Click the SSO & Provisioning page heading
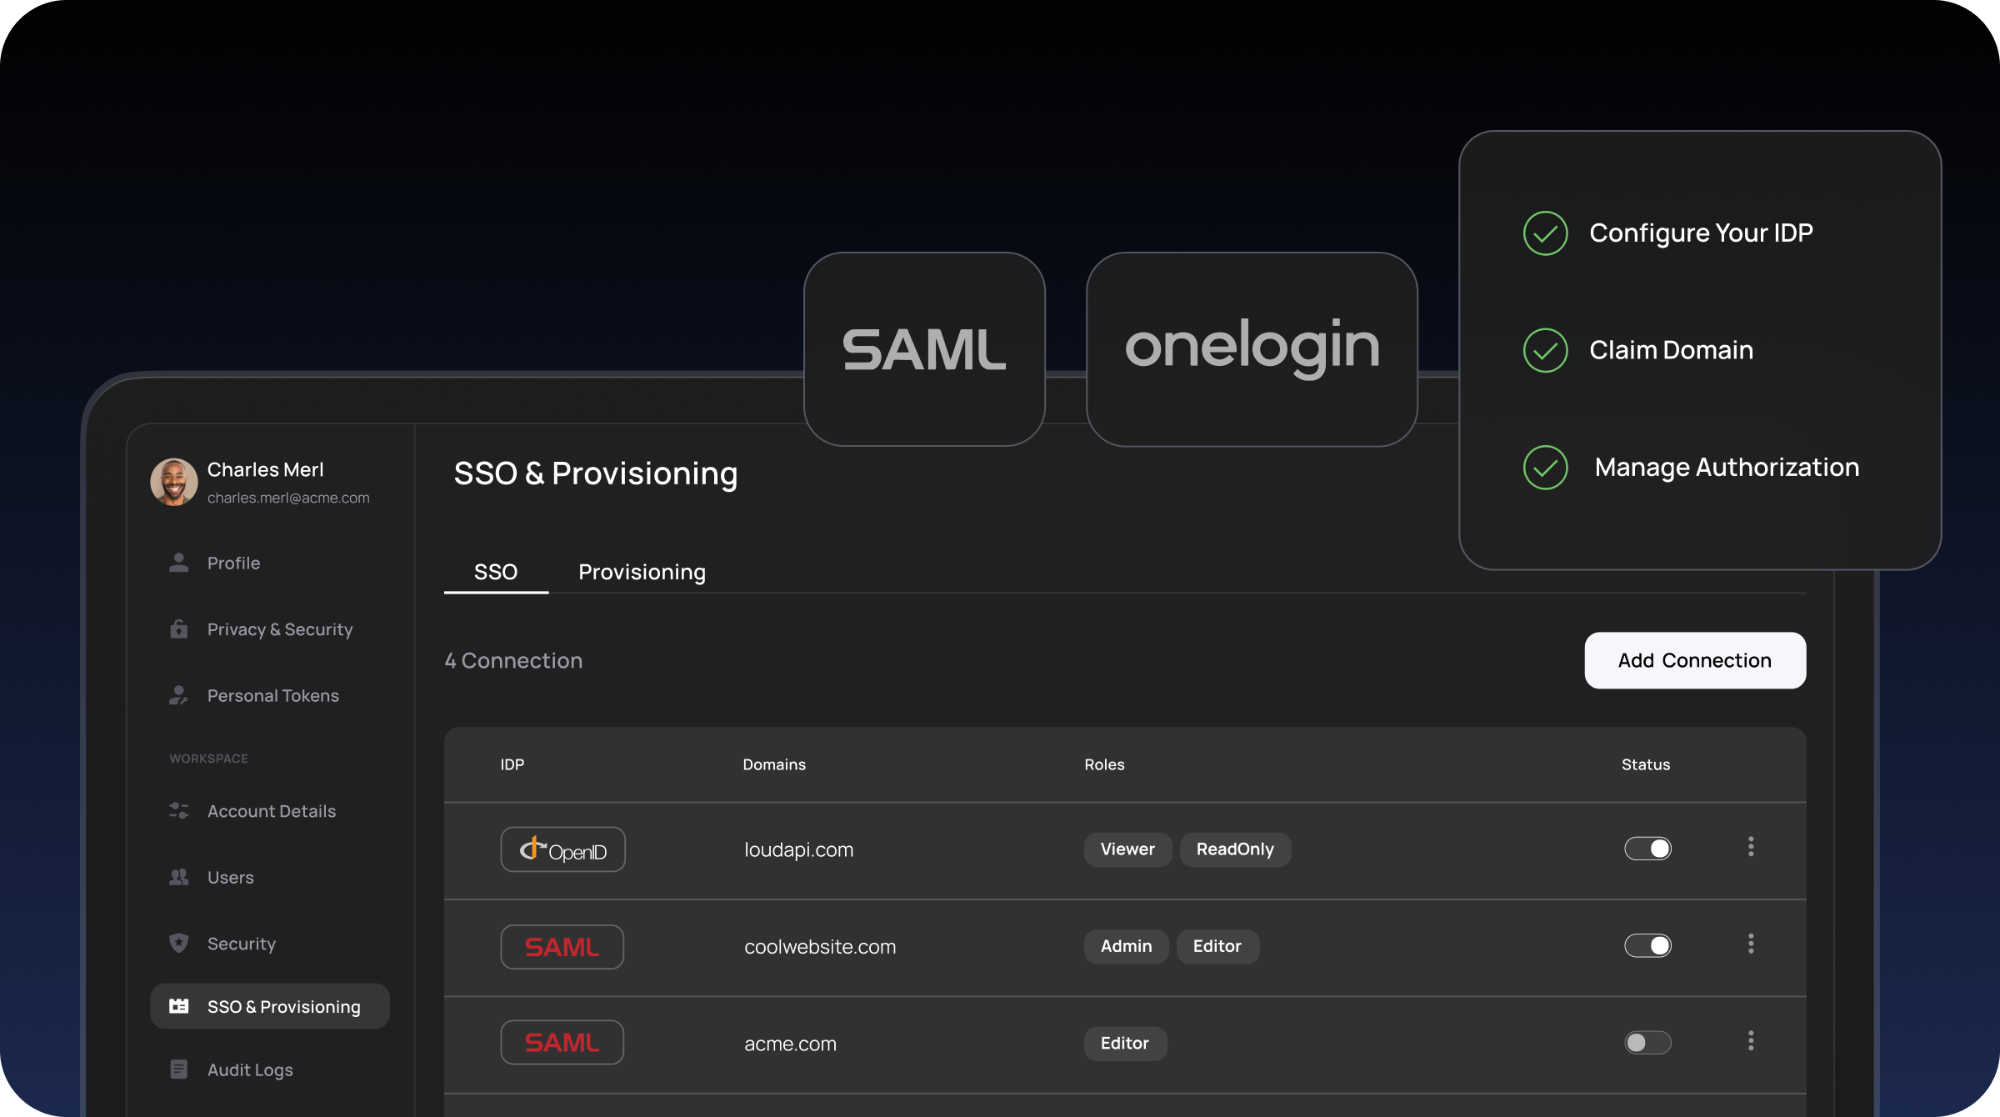This screenshot has width=2000, height=1117. click(x=596, y=473)
